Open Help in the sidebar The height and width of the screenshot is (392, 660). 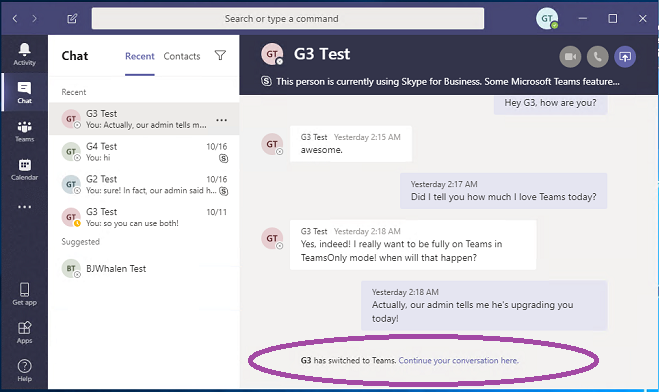click(x=24, y=370)
